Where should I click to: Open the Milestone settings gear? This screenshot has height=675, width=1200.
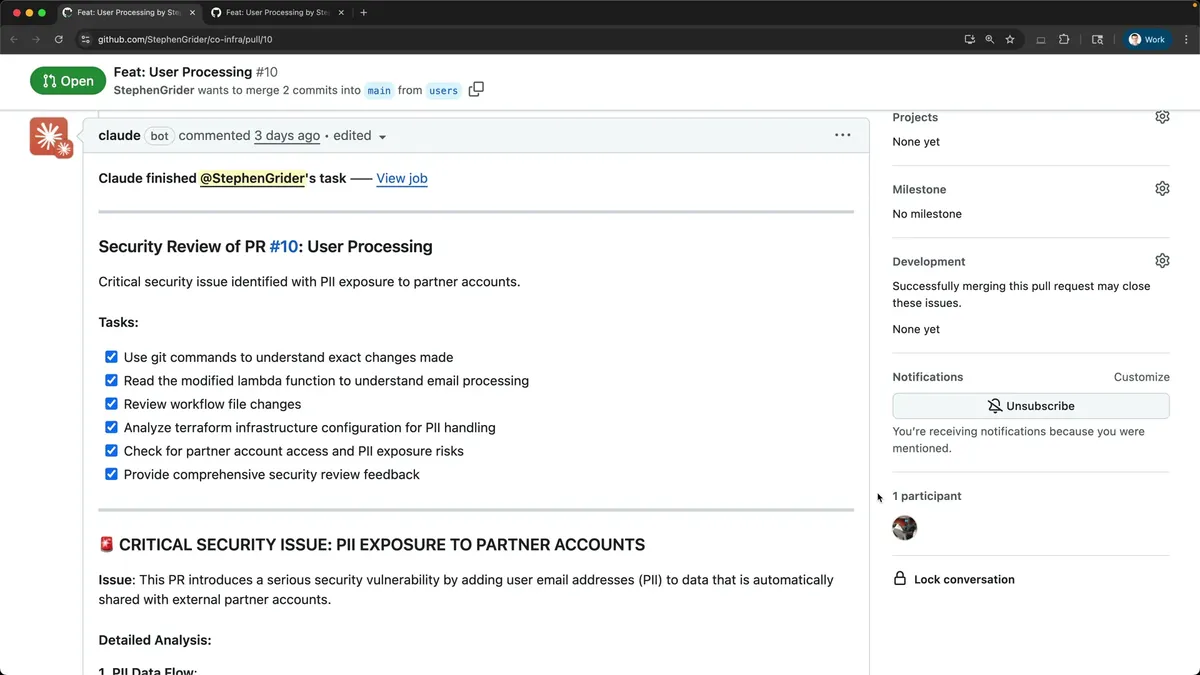coord(1161,189)
